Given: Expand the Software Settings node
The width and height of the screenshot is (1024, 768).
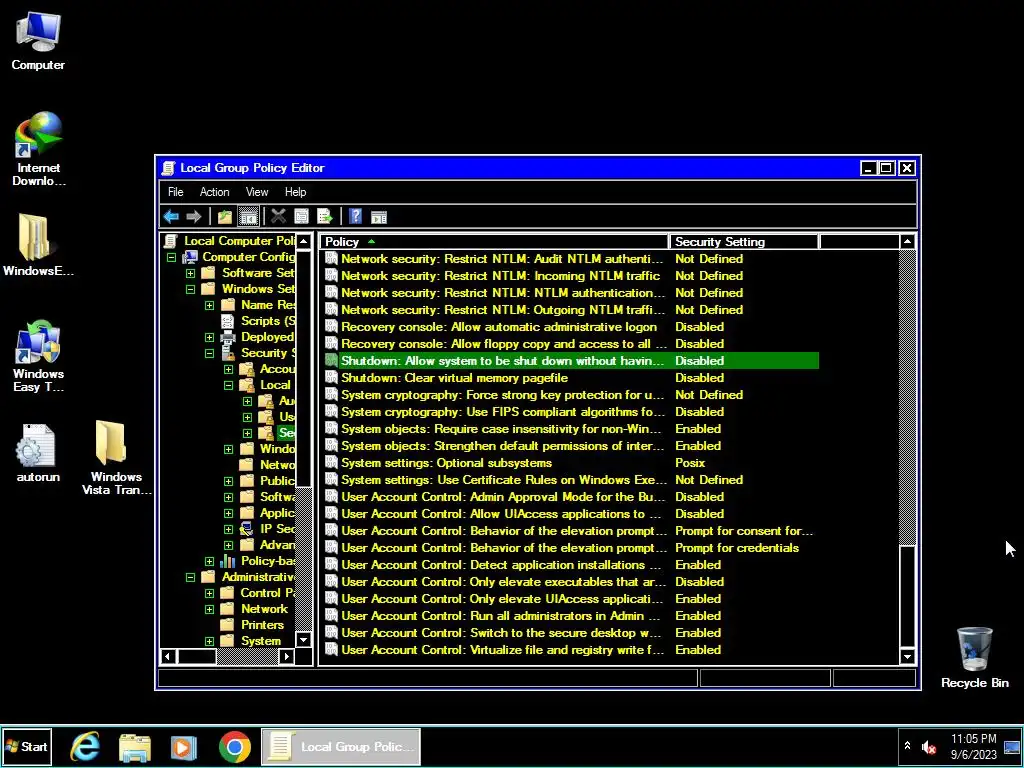Looking at the screenshot, I should pyautogui.click(x=190, y=273).
